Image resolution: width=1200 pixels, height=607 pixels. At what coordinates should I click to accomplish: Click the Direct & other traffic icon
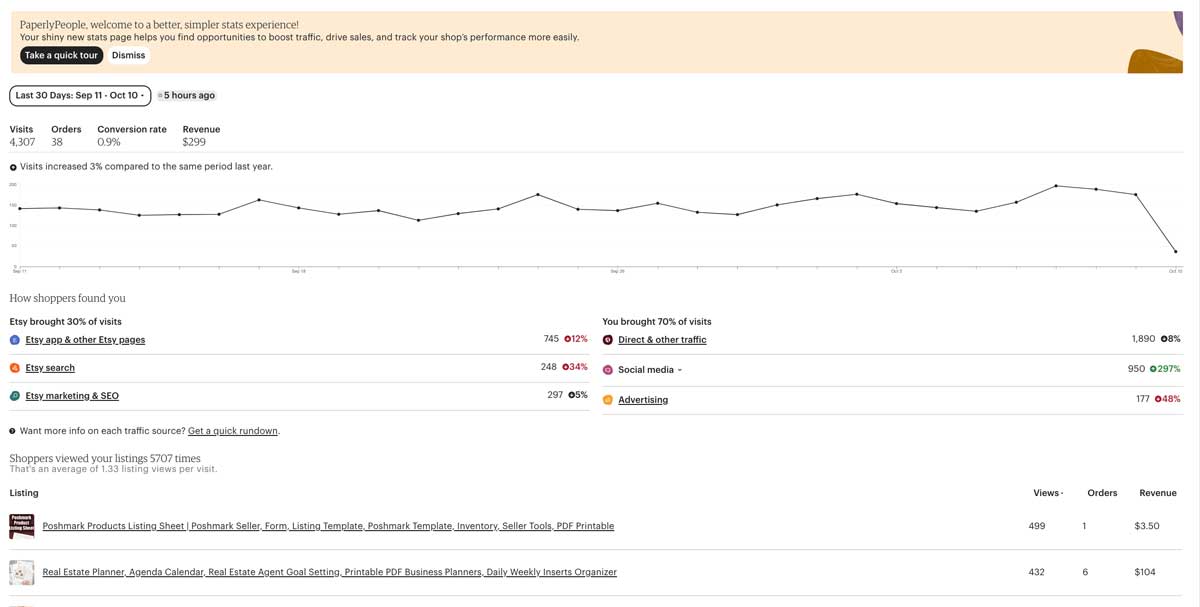point(607,340)
